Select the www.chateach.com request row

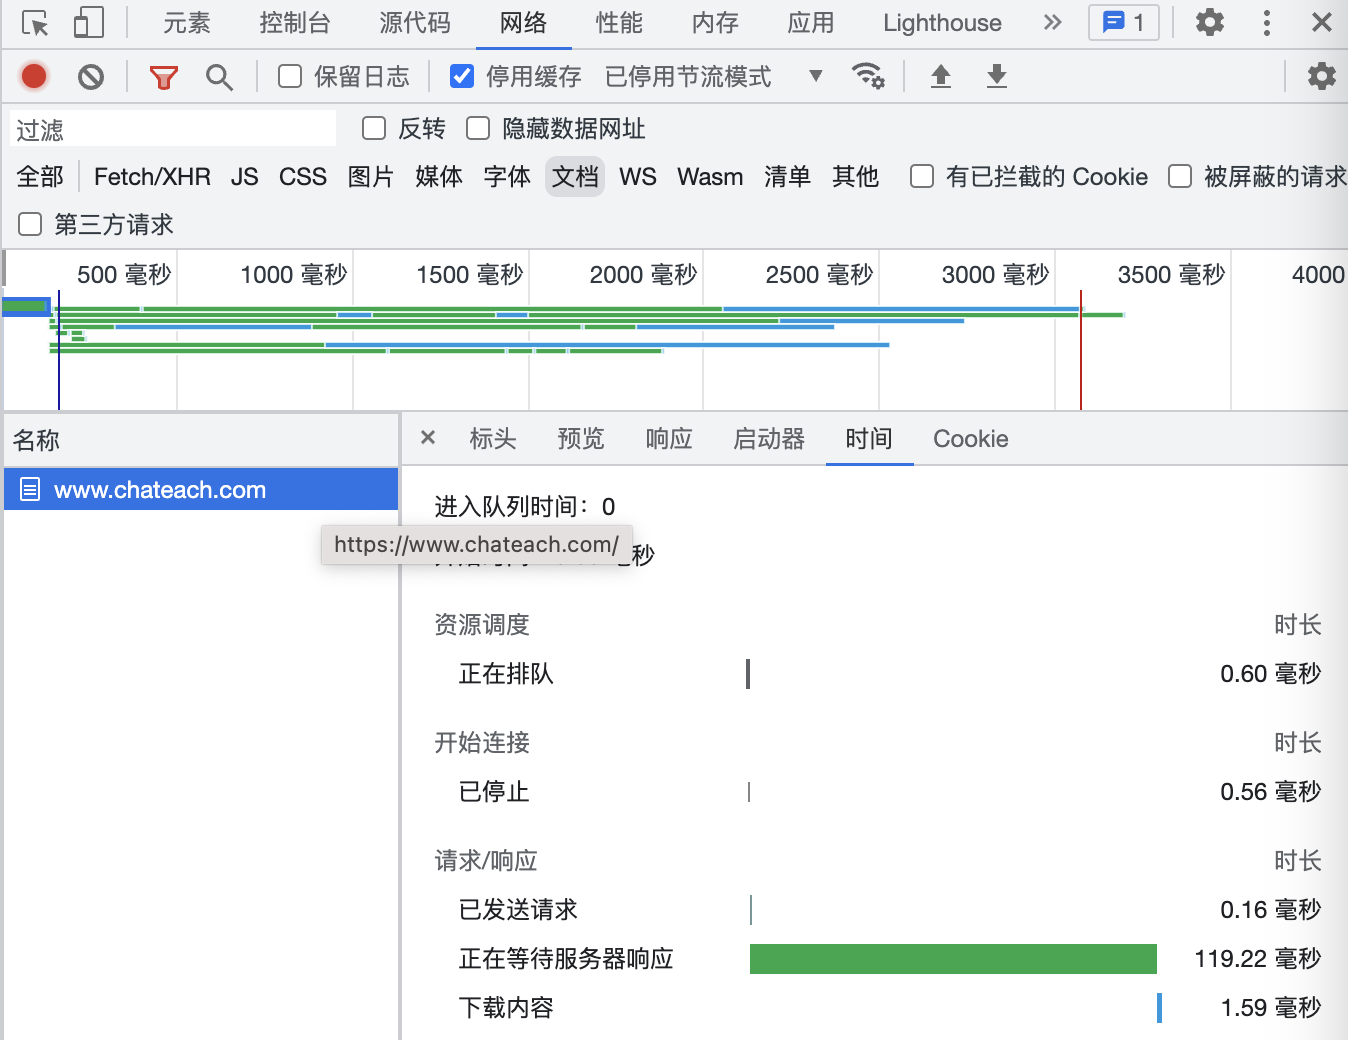(201, 490)
